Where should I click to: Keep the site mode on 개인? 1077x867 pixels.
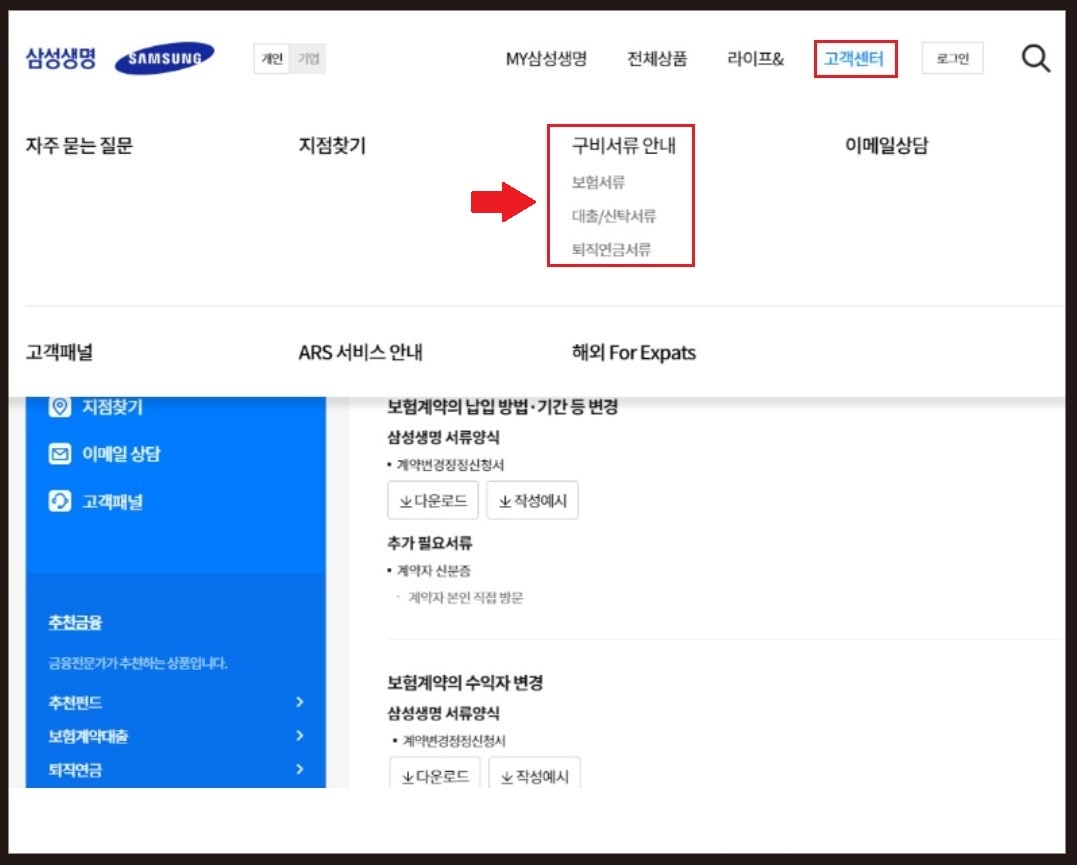271,58
